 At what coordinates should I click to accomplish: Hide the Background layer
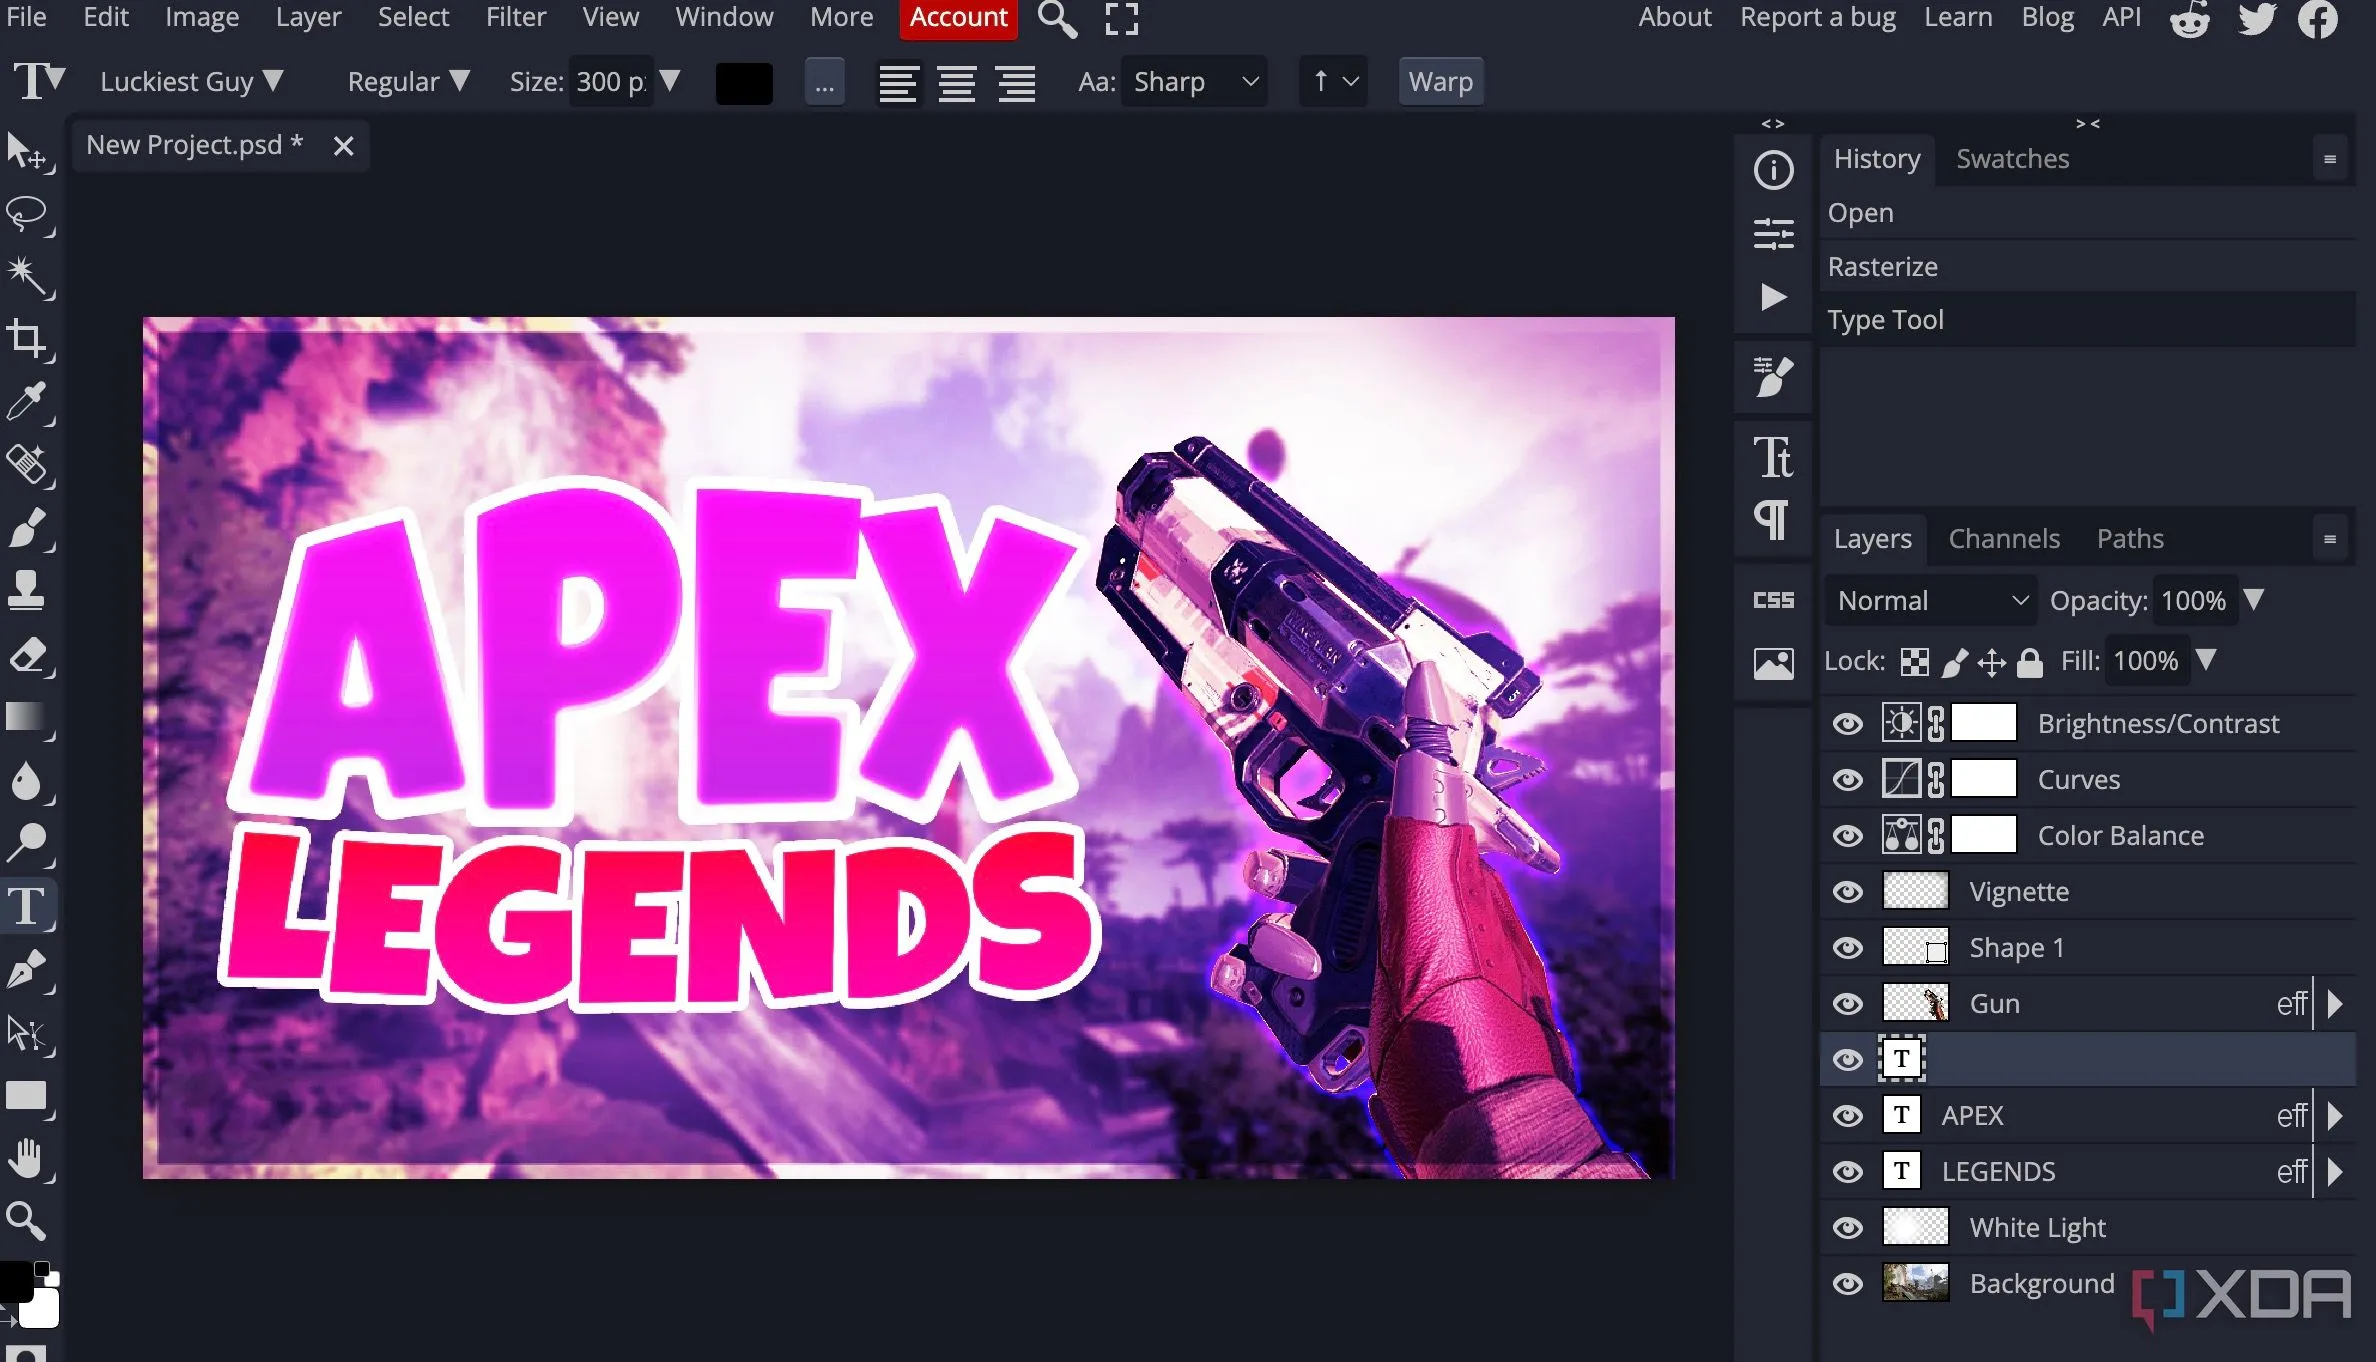click(1847, 1283)
